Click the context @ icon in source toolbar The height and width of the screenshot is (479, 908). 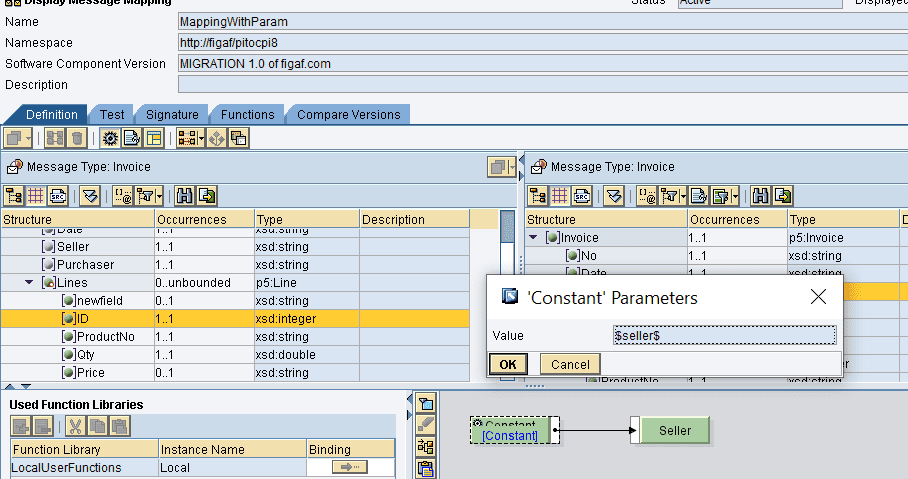[x=123, y=196]
